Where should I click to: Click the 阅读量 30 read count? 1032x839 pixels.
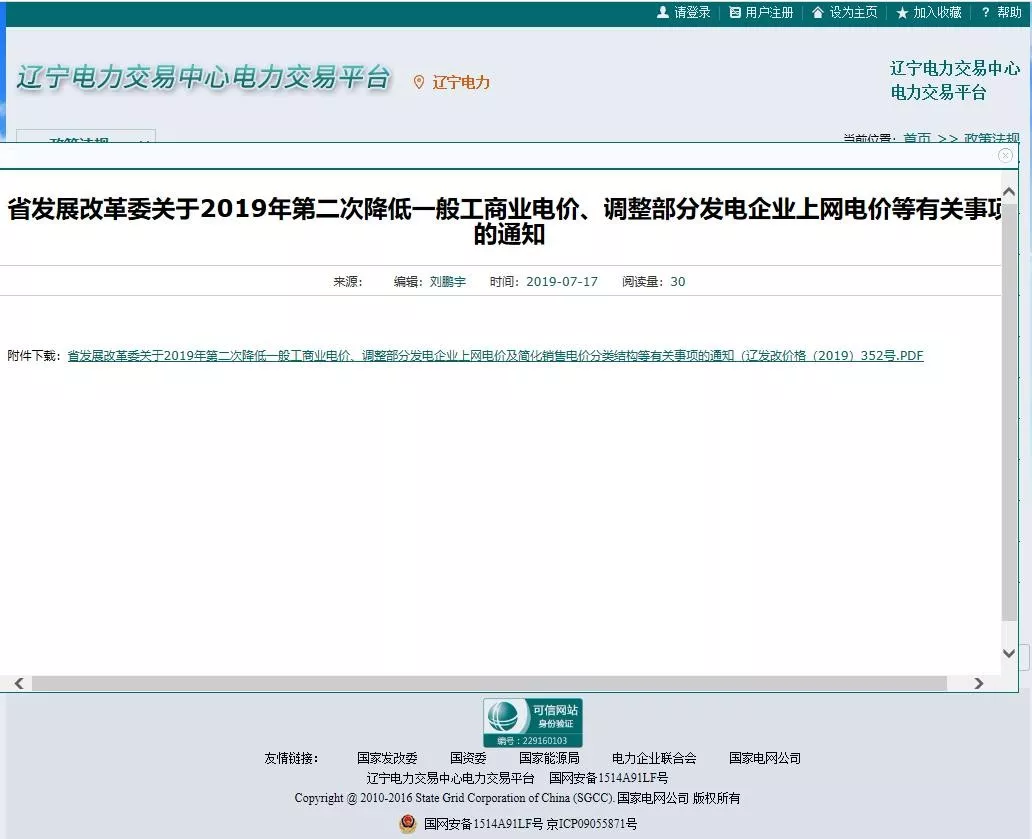[654, 282]
